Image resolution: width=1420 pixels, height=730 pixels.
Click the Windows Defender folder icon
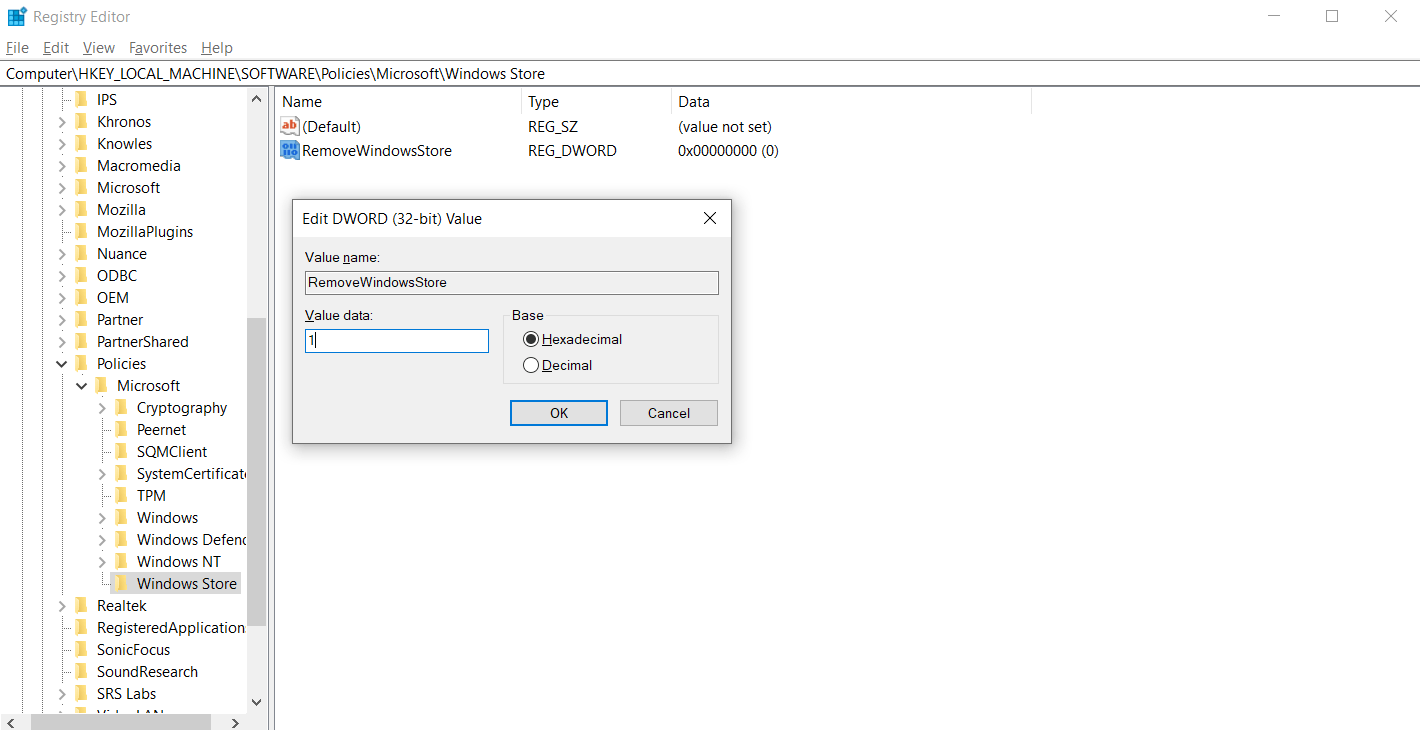tap(122, 539)
